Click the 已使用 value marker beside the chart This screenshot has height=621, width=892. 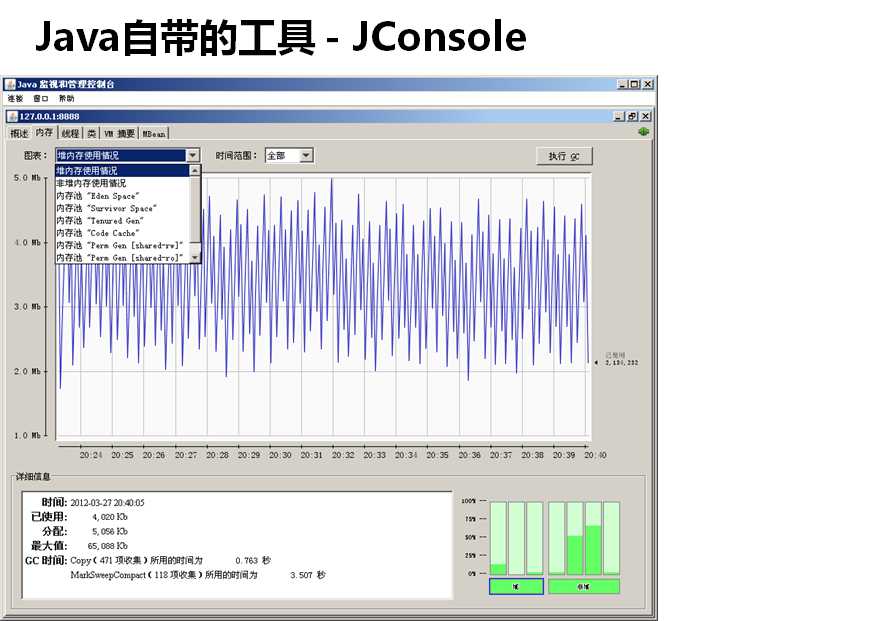point(618,359)
